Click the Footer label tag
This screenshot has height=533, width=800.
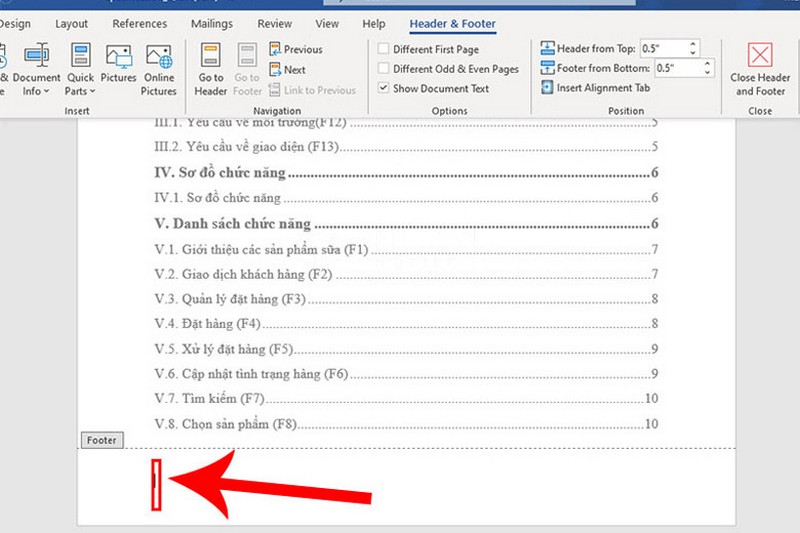100,440
